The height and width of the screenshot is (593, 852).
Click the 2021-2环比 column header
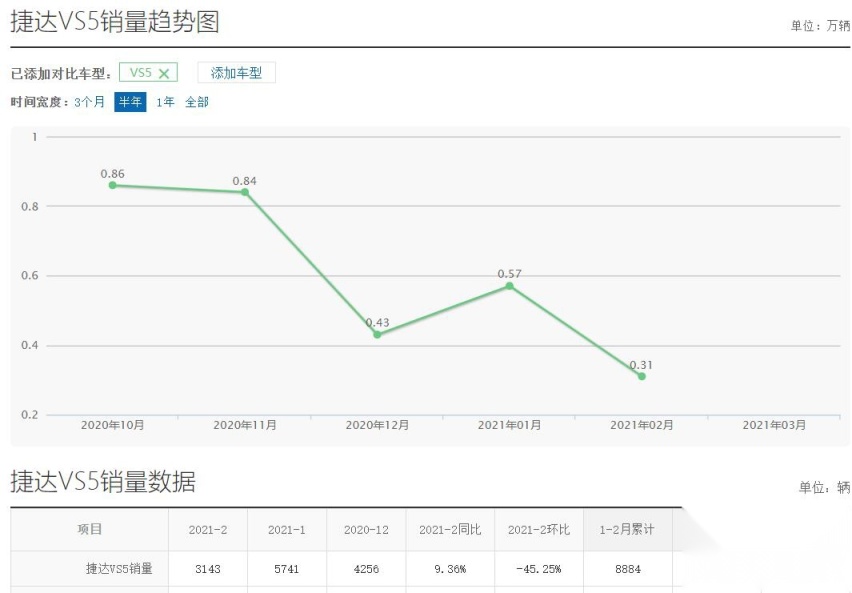tap(538, 529)
